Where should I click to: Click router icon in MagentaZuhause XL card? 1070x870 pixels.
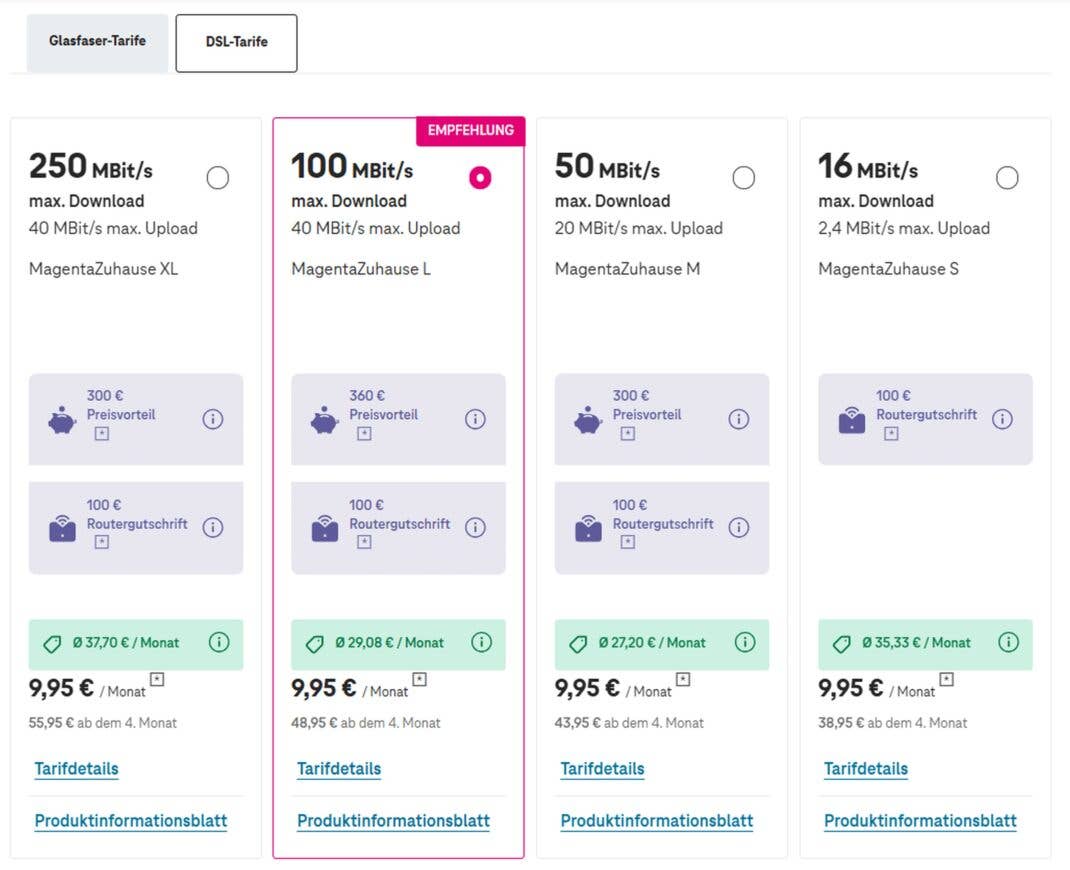(x=62, y=528)
